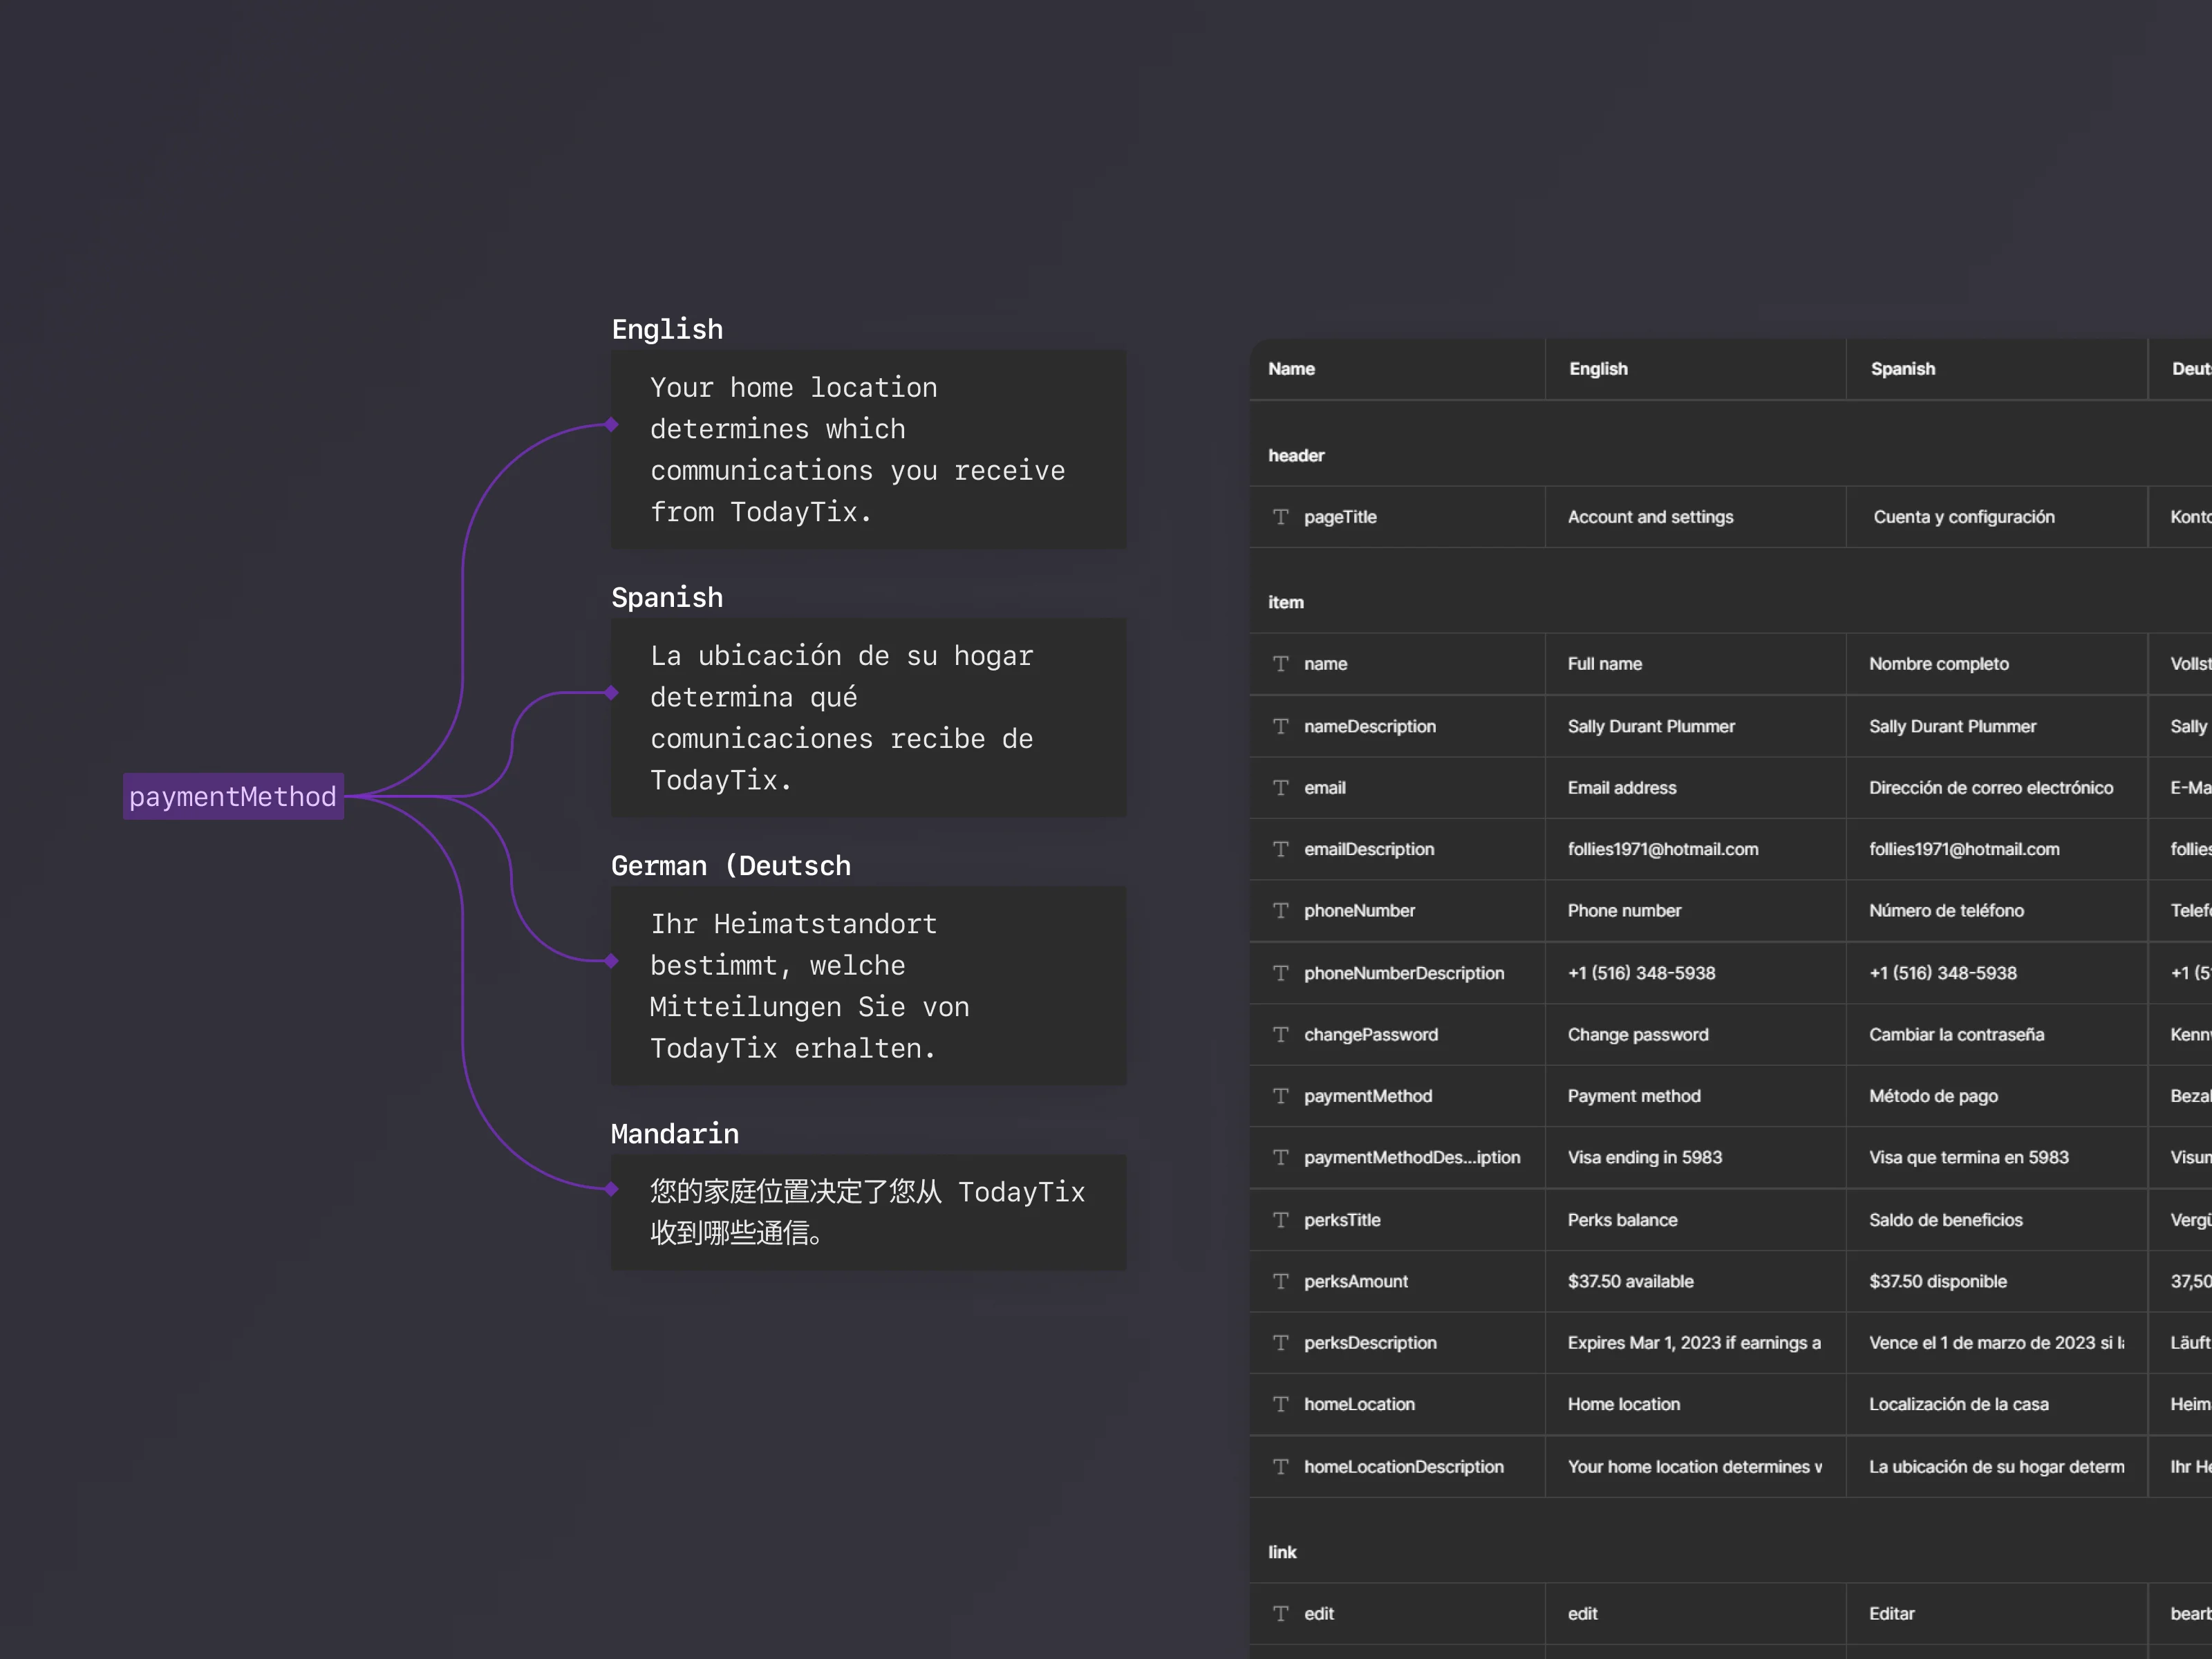Click text type icon for edit row
The width and height of the screenshot is (2212, 1659).
1280,1614
